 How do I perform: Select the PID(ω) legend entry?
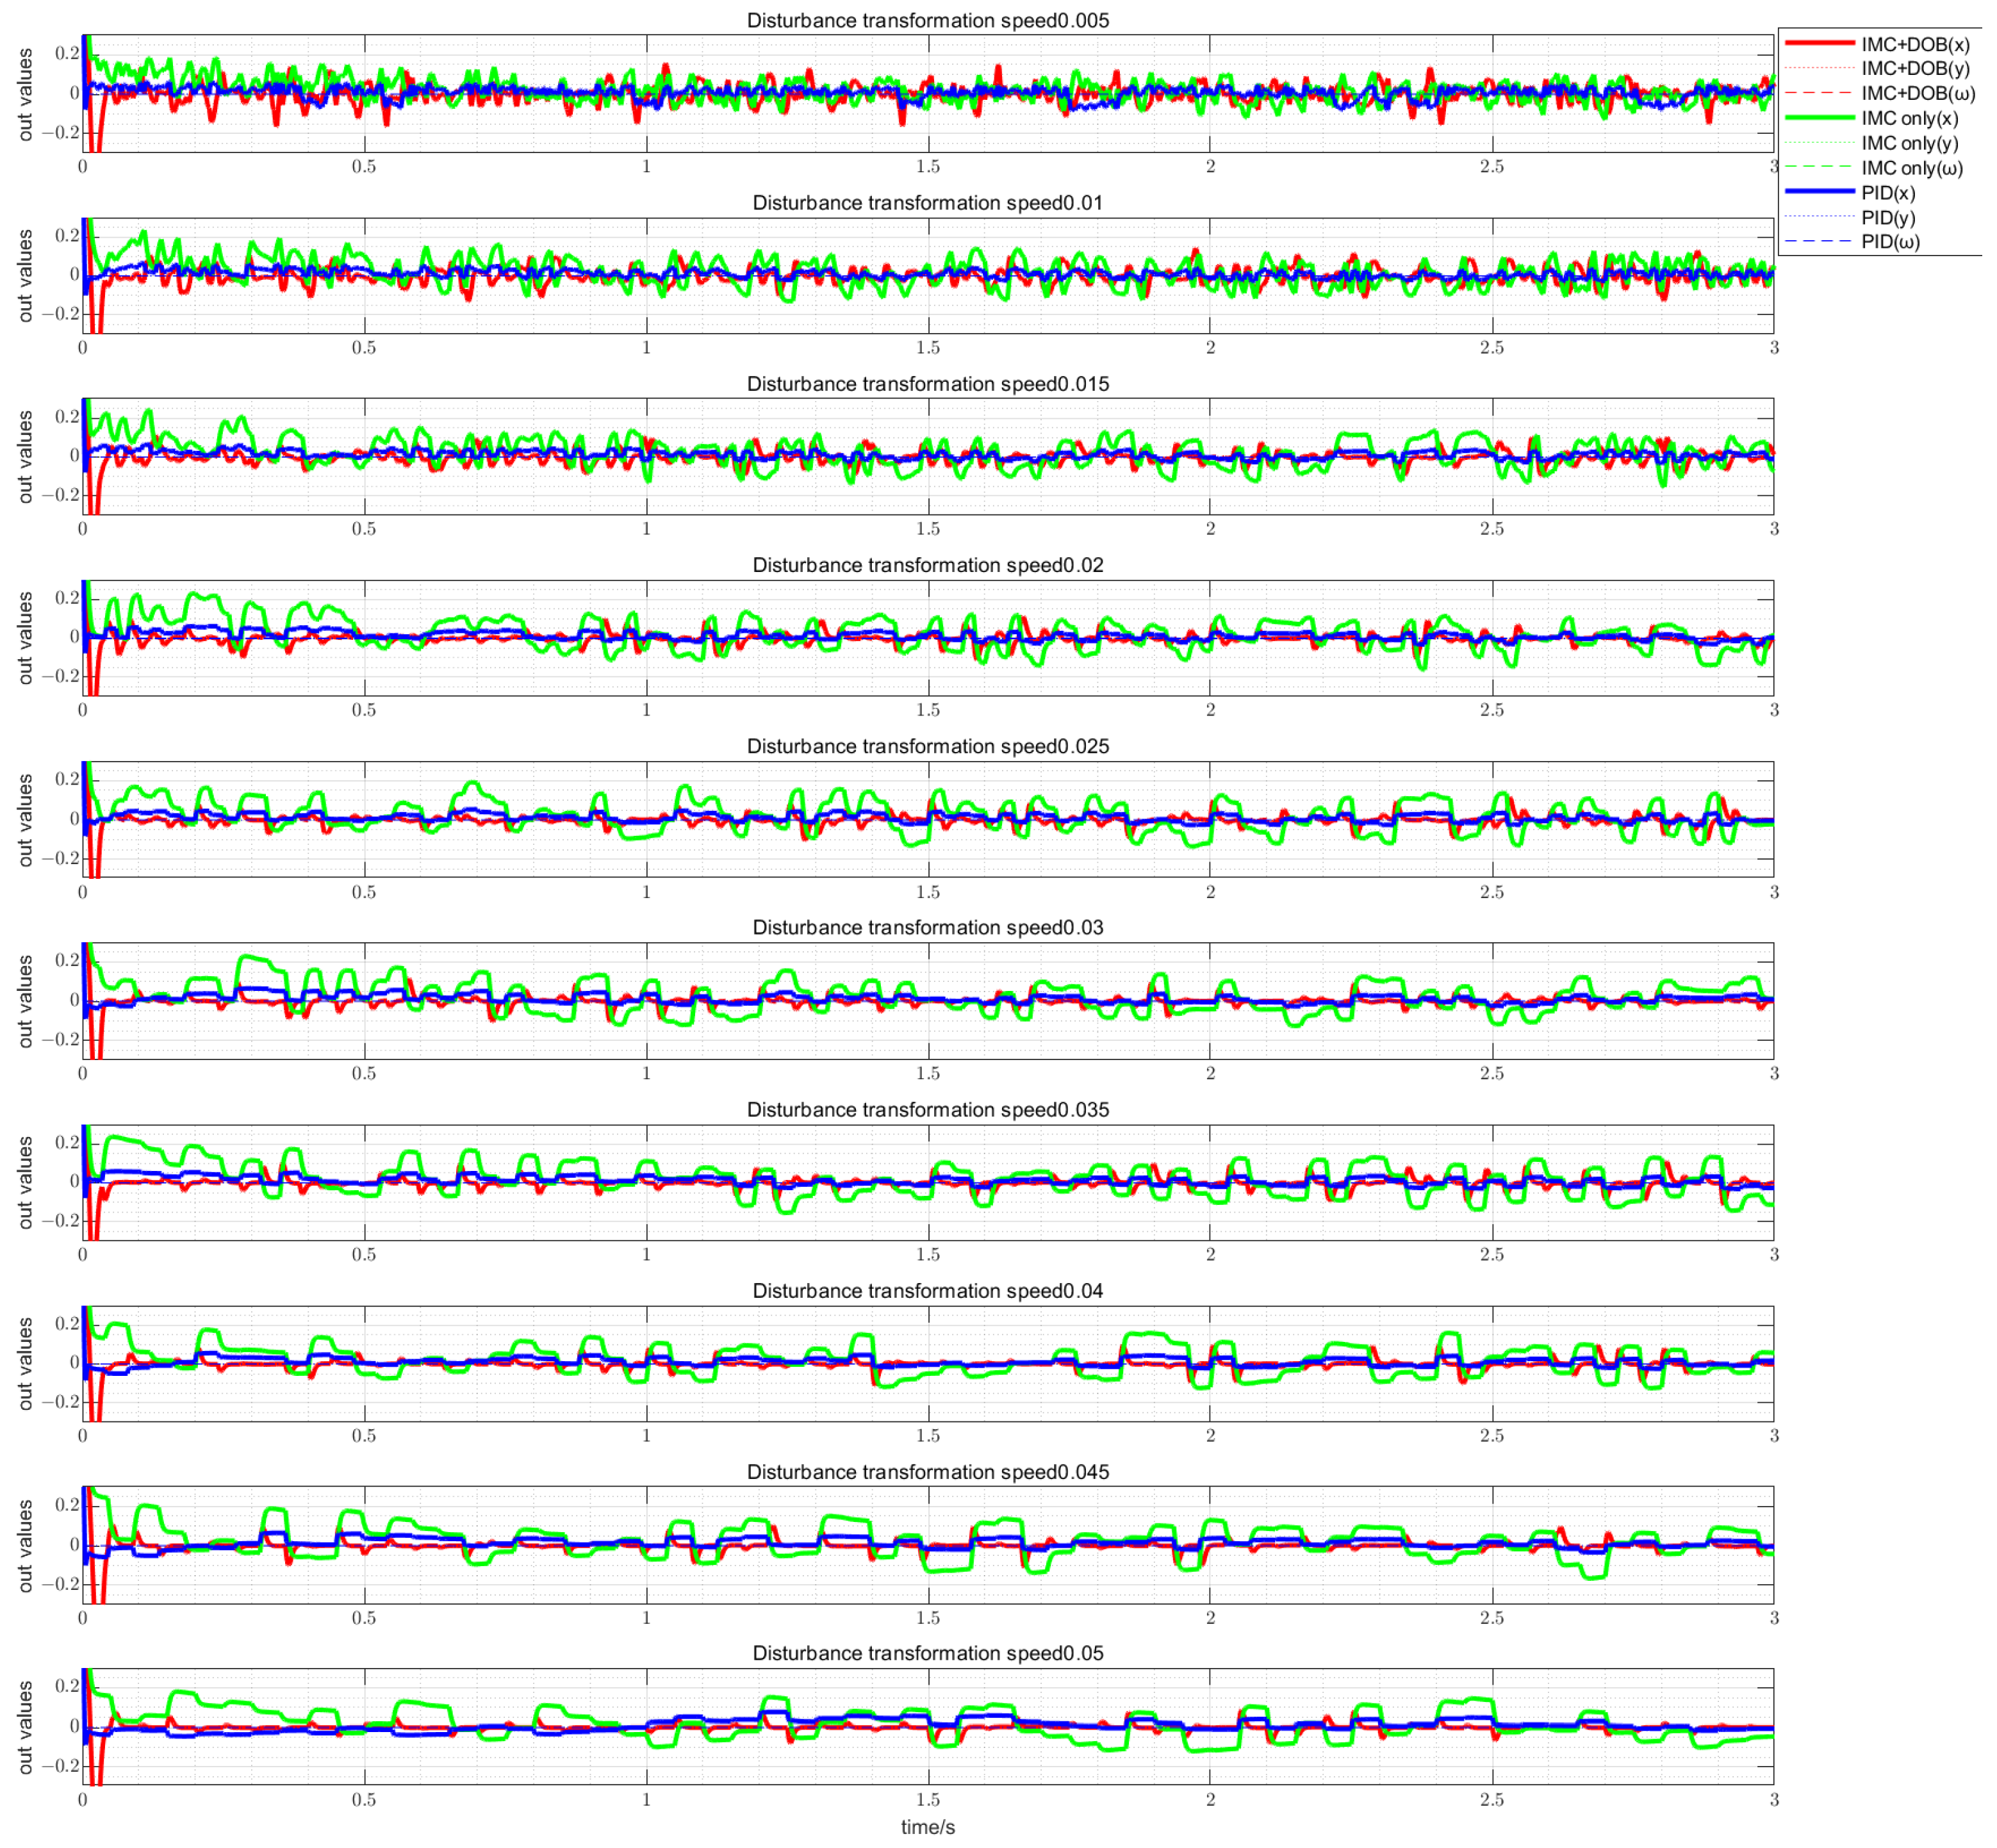[x=1890, y=241]
